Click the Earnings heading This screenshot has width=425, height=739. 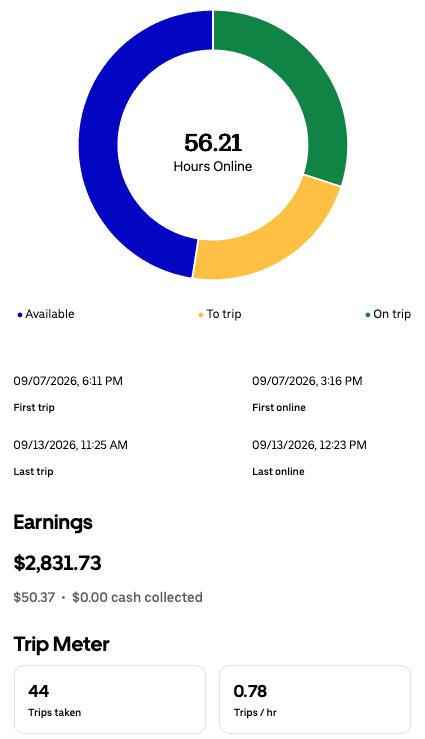(53, 523)
